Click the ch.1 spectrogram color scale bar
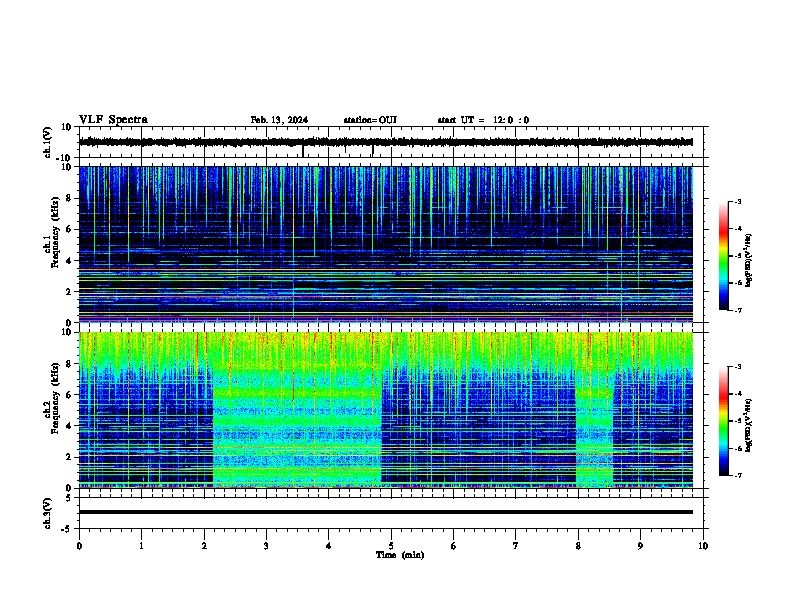 (724, 256)
